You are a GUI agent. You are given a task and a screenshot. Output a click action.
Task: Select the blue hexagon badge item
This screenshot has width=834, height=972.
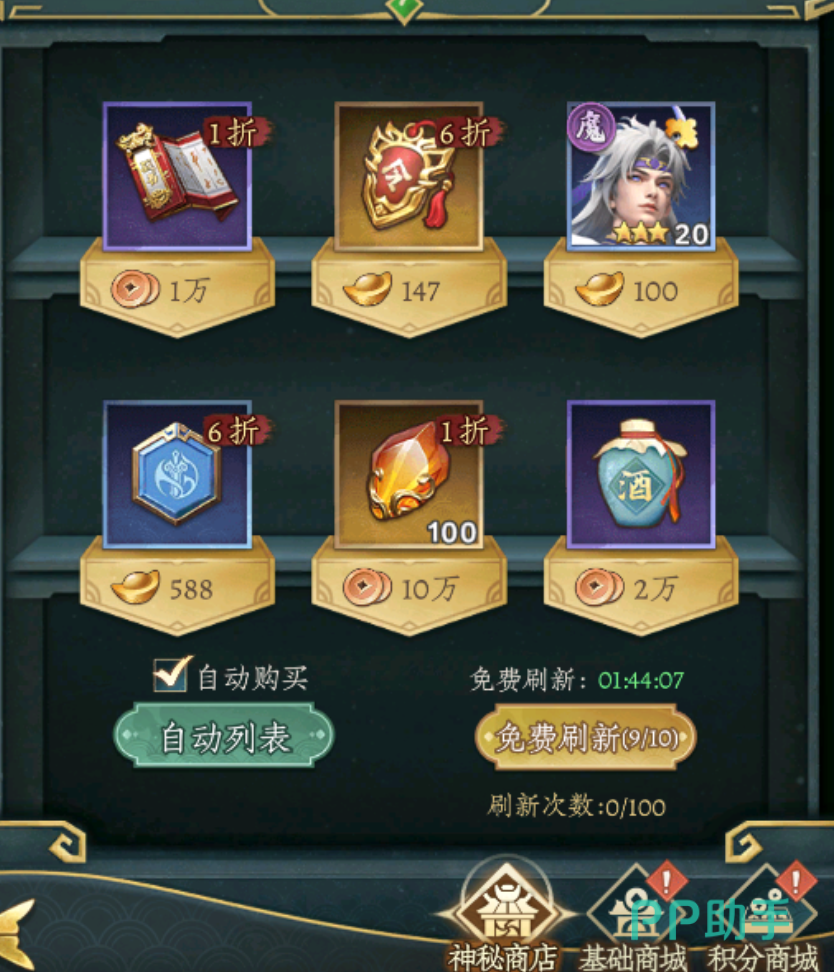[x=177, y=474]
